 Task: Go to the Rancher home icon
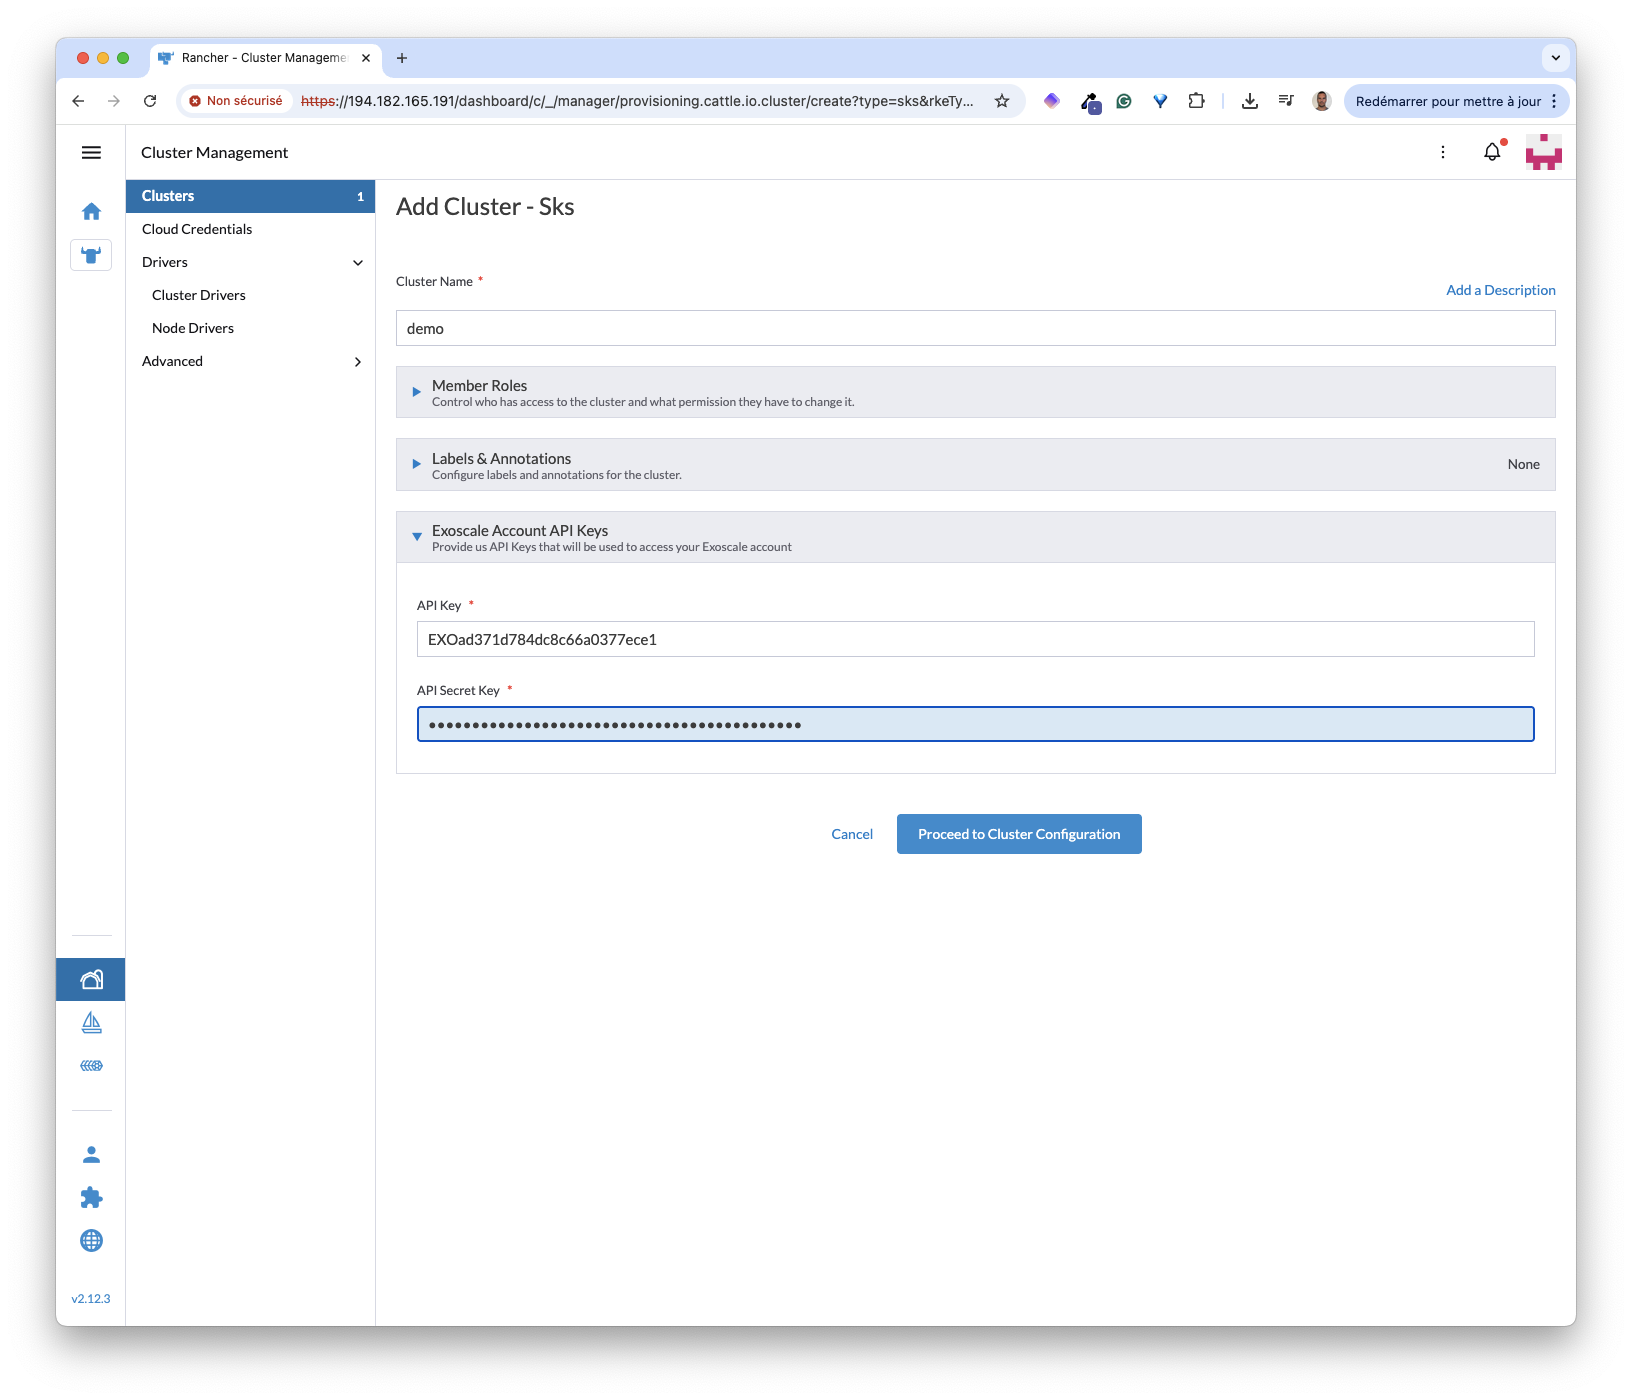[91, 211]
